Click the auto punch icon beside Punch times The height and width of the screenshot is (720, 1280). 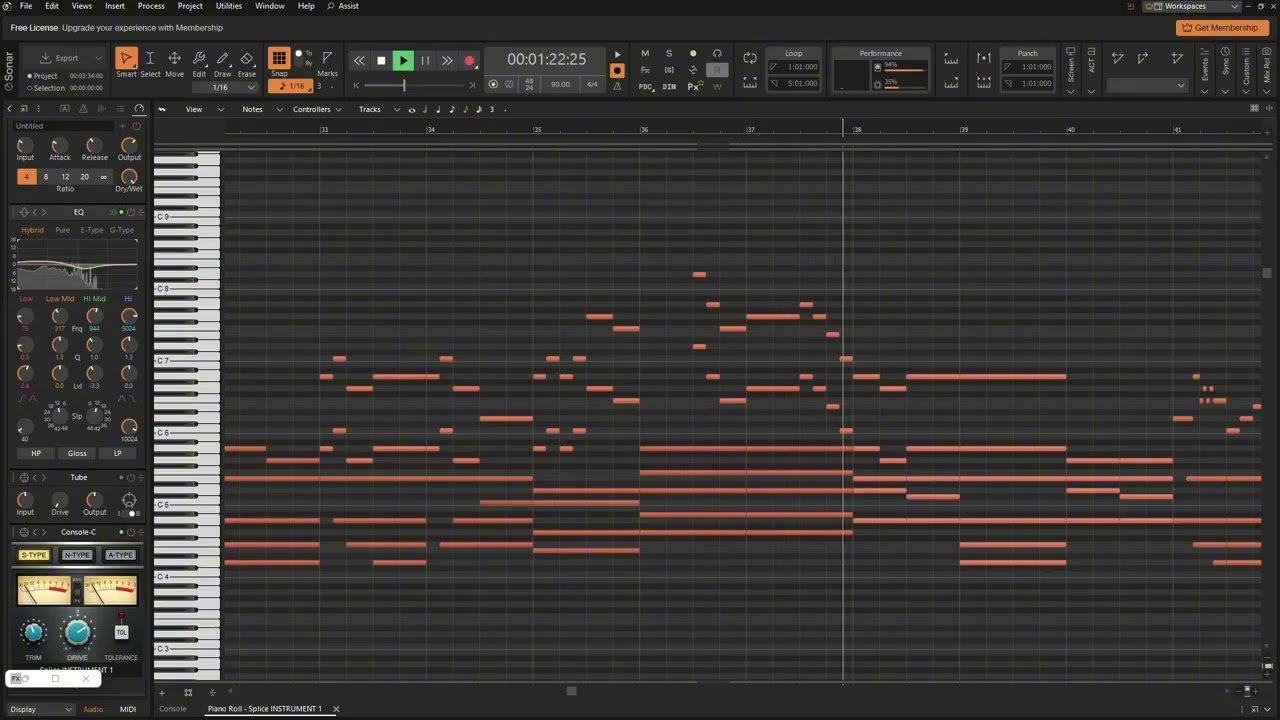point(984,58)
